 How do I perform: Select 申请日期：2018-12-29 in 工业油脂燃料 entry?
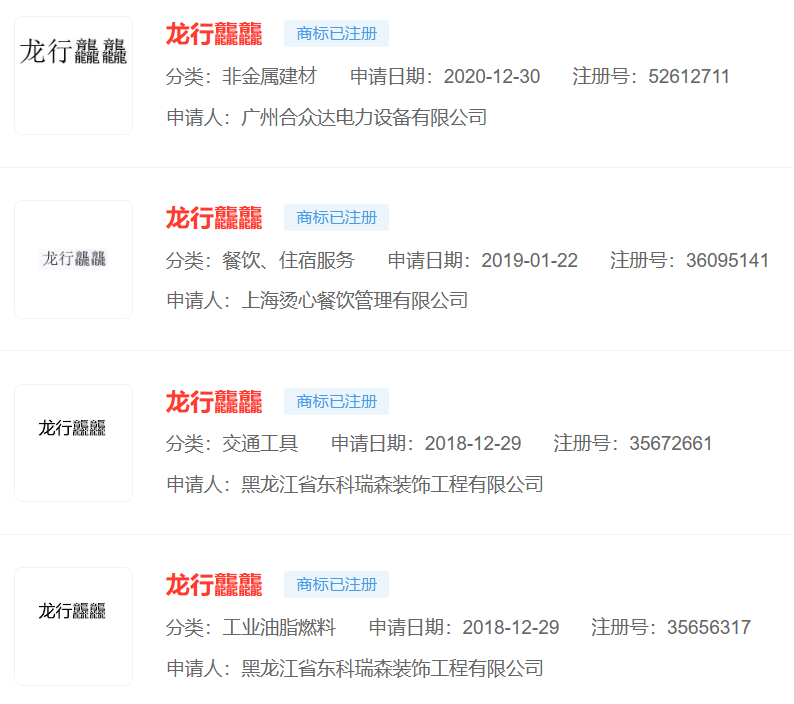coord(464,628)
